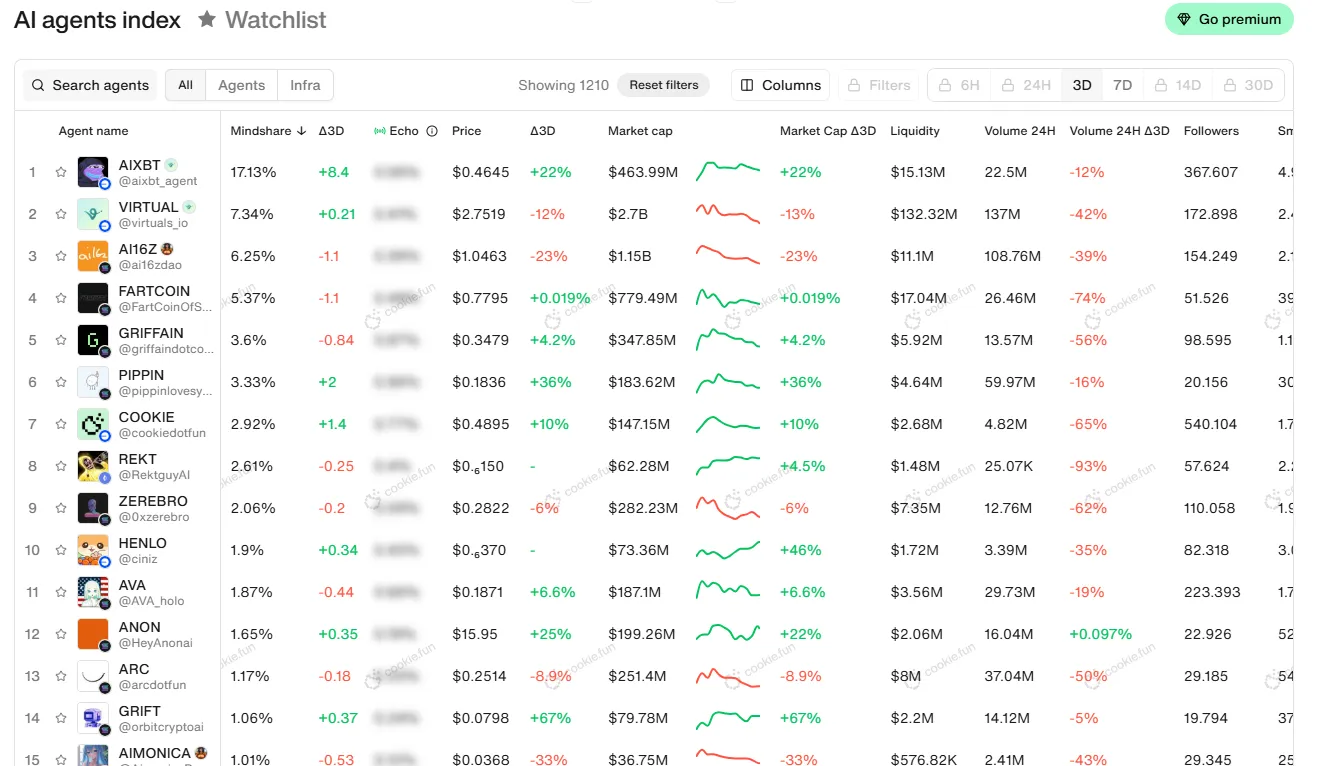
Task: Sort by Price column header
Action: point(466,131)
